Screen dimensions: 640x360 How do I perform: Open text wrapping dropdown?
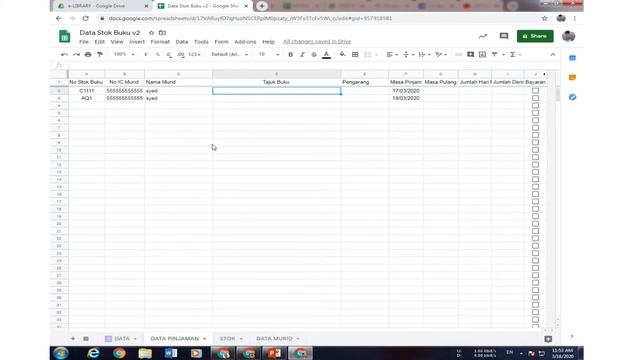pos(424,54)
